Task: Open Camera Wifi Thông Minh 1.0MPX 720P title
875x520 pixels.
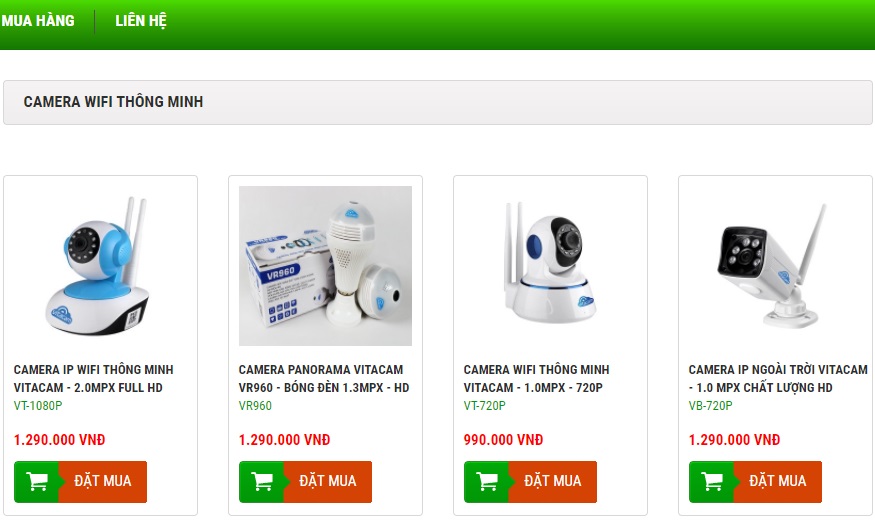Action: coord(536,378)
